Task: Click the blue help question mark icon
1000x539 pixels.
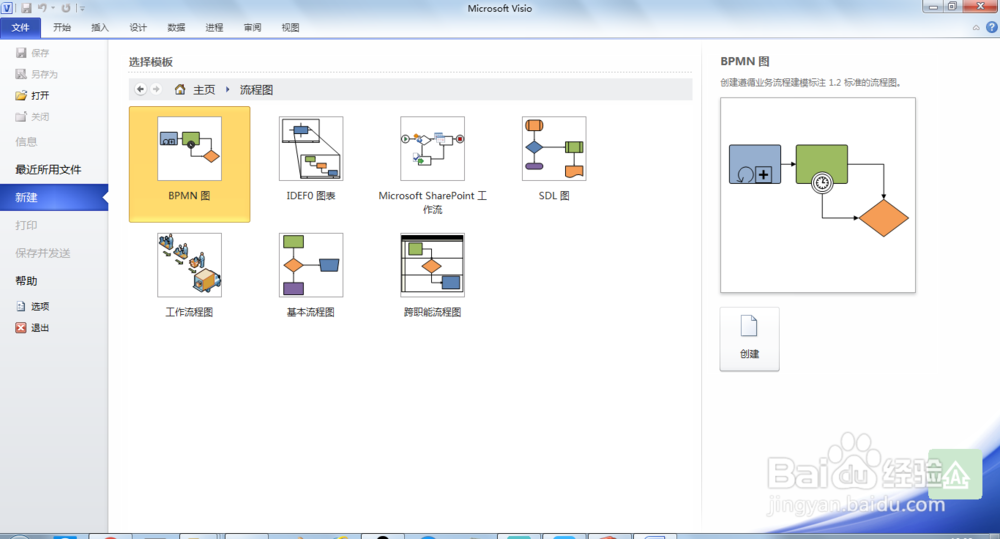Action: [x=991, y=27]
